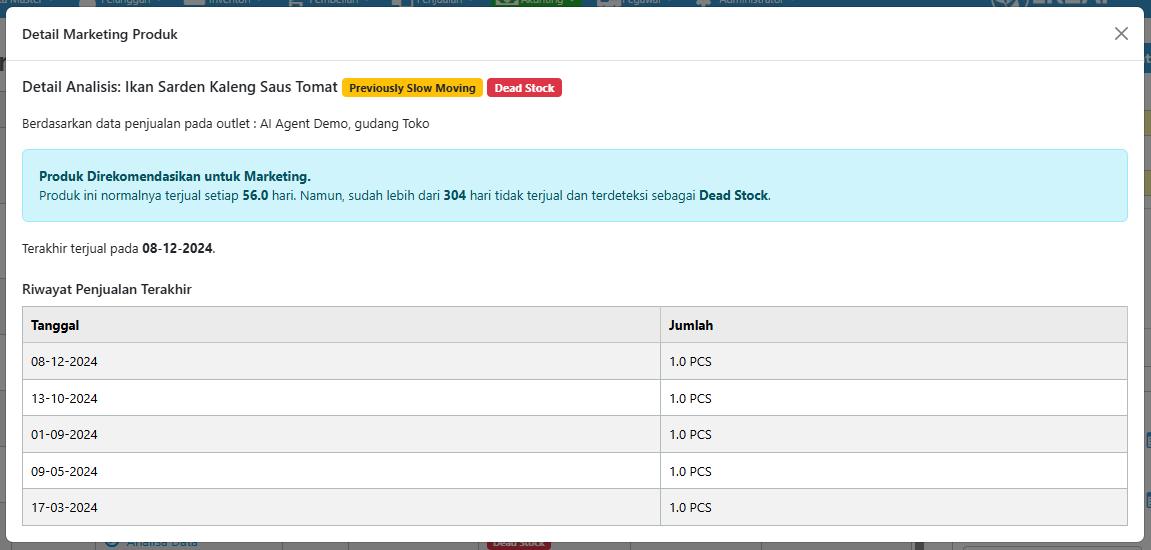Select the Tanggal column header
1151x550 pixels.
coord(55,325)
